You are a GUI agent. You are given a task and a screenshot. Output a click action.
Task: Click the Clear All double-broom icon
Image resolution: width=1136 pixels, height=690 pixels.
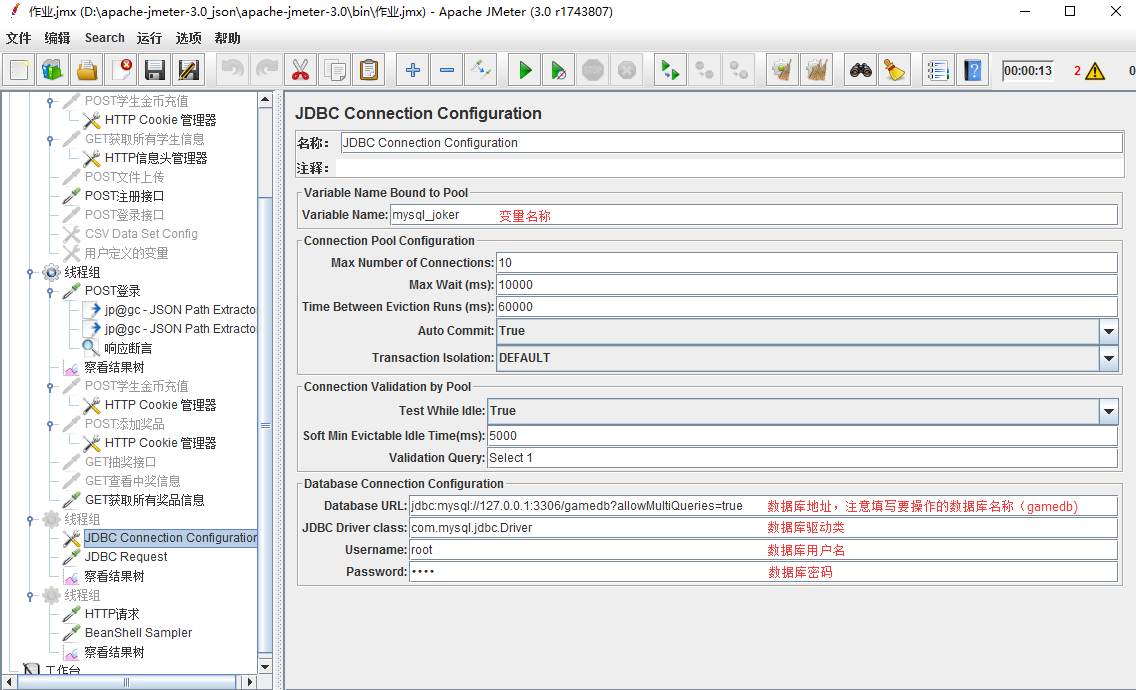pos(817,70)
